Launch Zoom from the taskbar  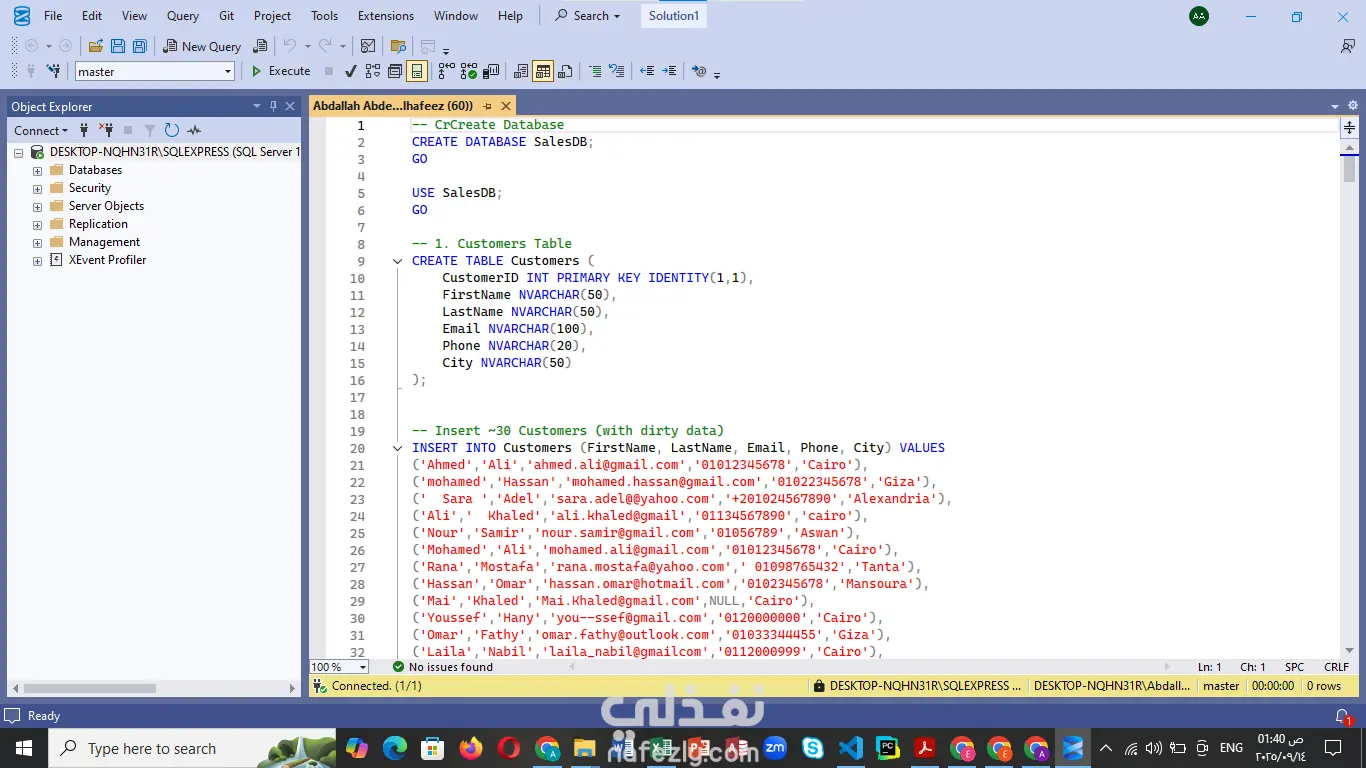(x=775, y=748)
